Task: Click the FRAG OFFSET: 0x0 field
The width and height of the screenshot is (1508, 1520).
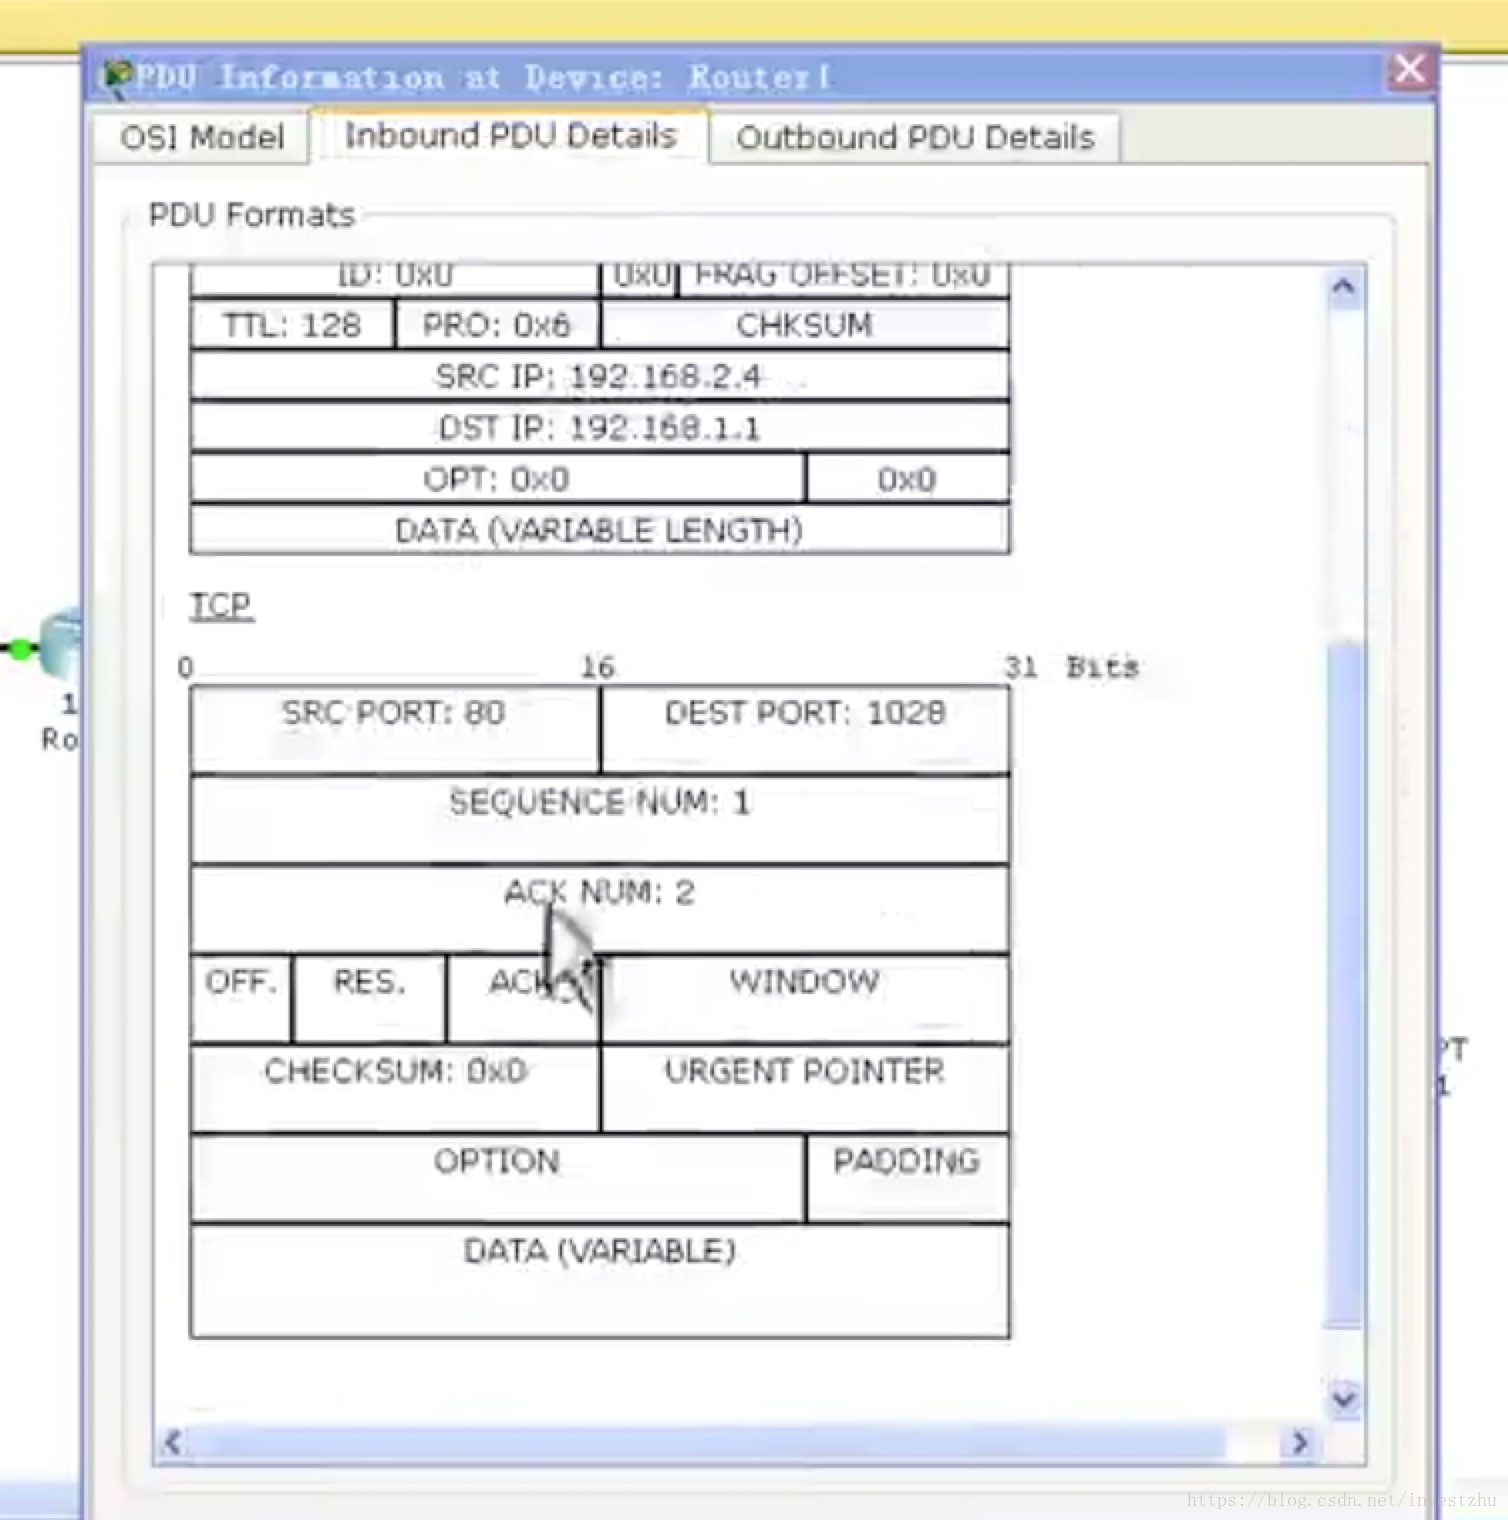Action: 843,279
